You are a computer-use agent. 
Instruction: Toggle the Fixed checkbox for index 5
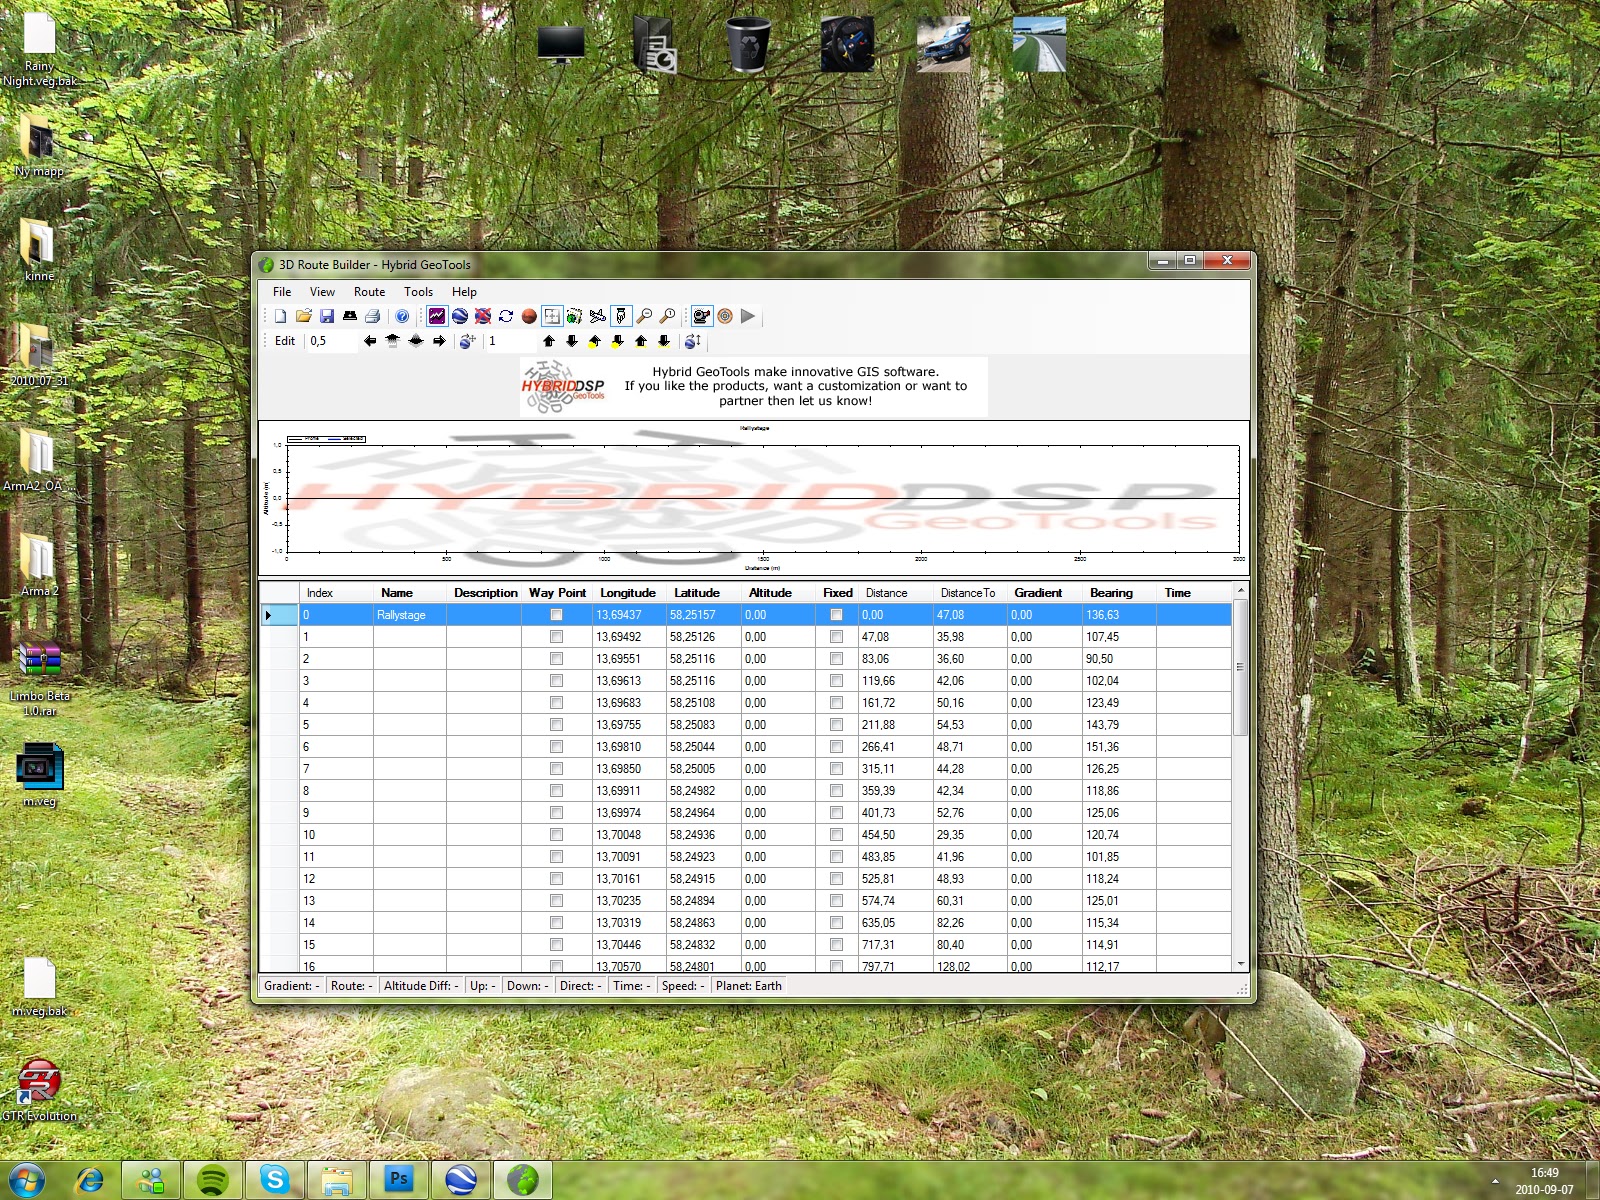click(x=836, y=725)
